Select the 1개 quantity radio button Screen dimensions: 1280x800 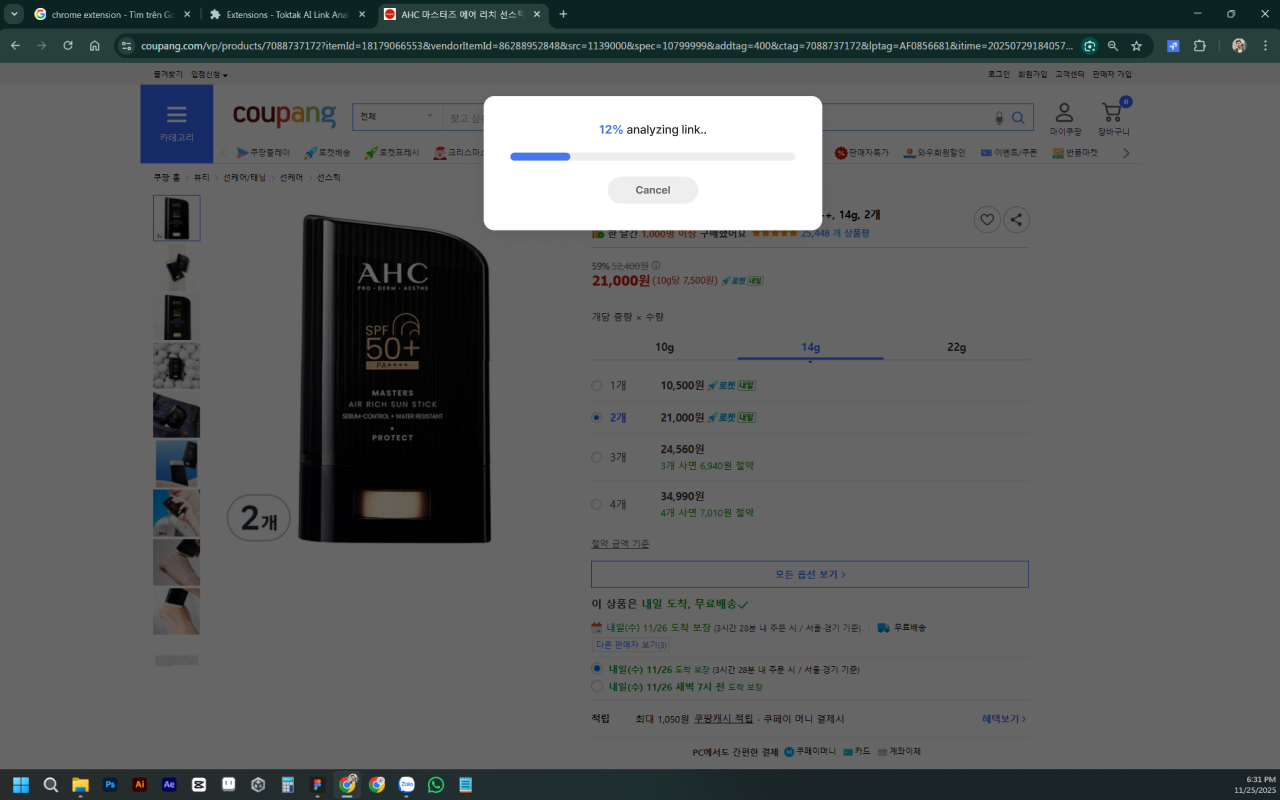coord(597,385)
